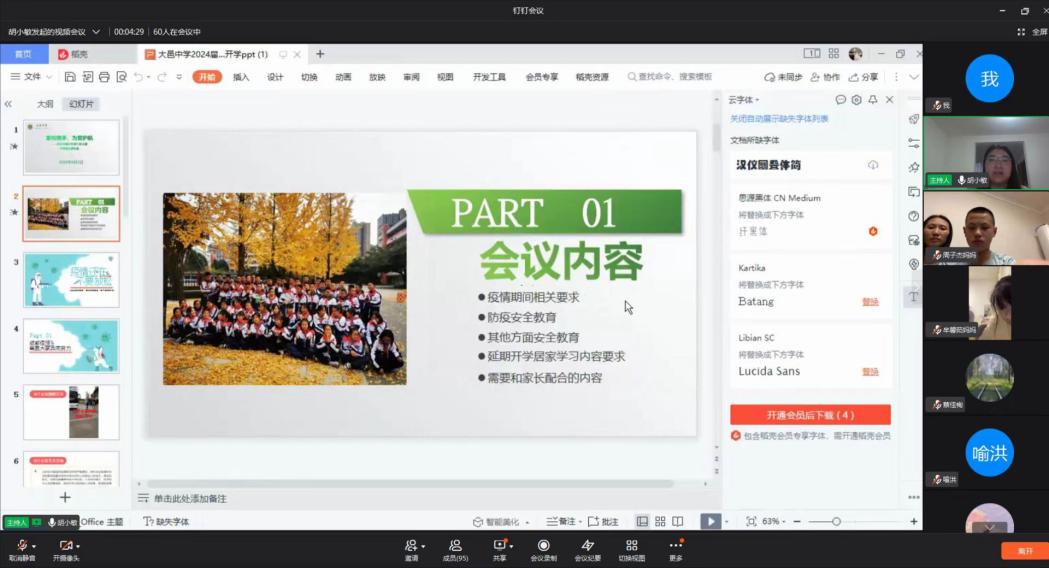Click the share screen icon
Image resolution: width=1049 pixels, height=568 pixels.
coord(499,546)
